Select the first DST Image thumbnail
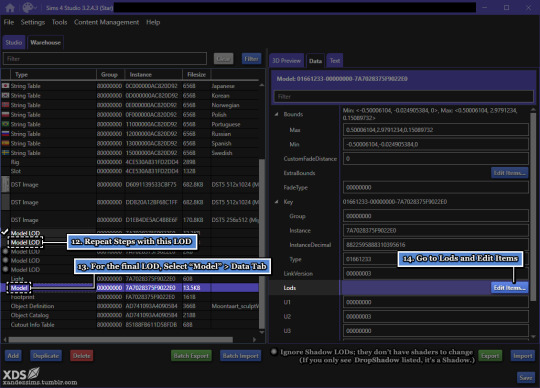Viewport: 540px width, 388px height. click(x=6, y=184)
